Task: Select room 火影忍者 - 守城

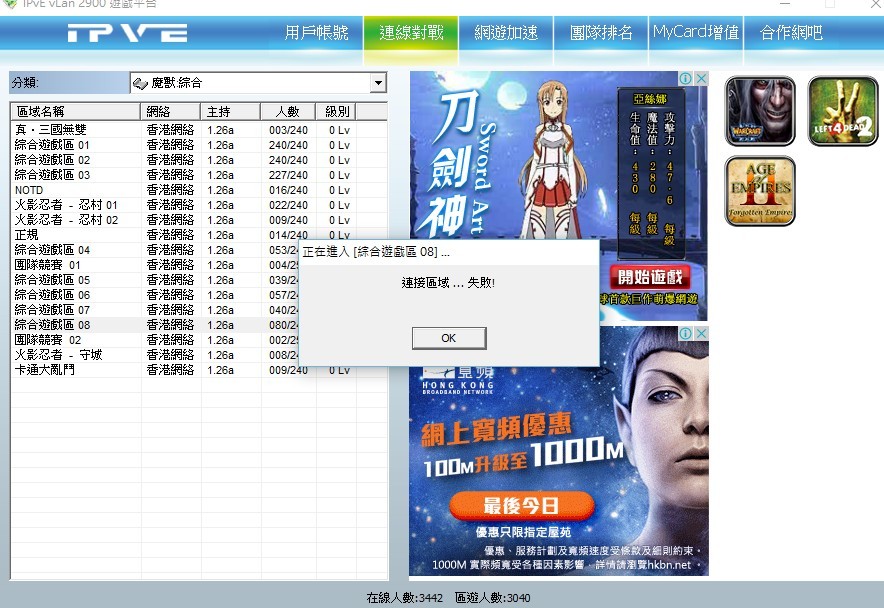Action: coord(155,355)
